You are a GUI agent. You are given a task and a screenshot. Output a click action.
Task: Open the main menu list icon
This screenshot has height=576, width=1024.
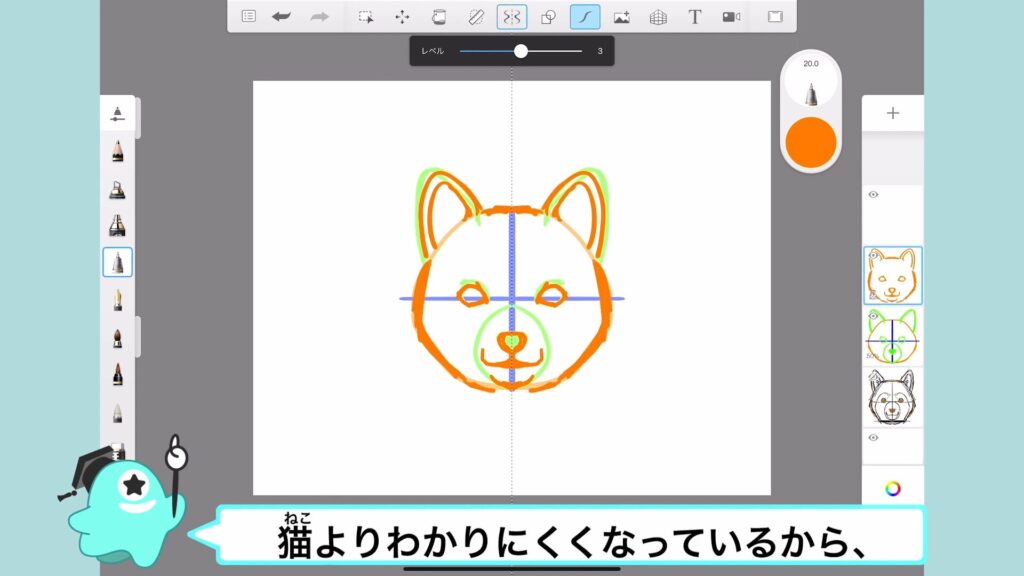coord(249,16)
